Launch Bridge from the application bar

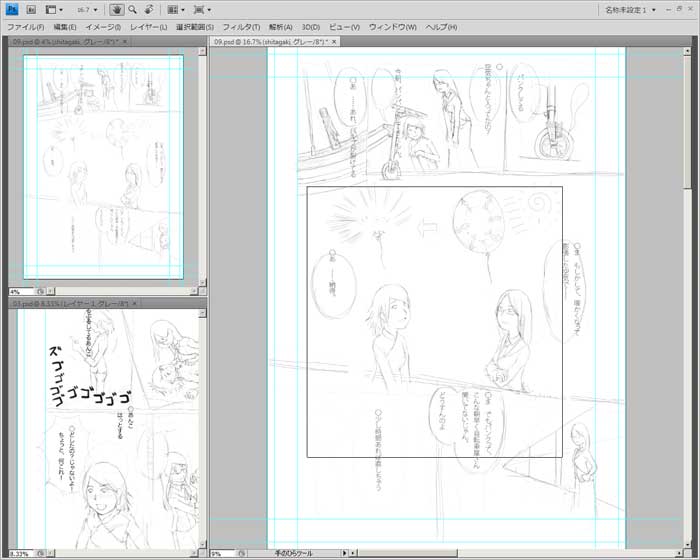coord(32,9)
